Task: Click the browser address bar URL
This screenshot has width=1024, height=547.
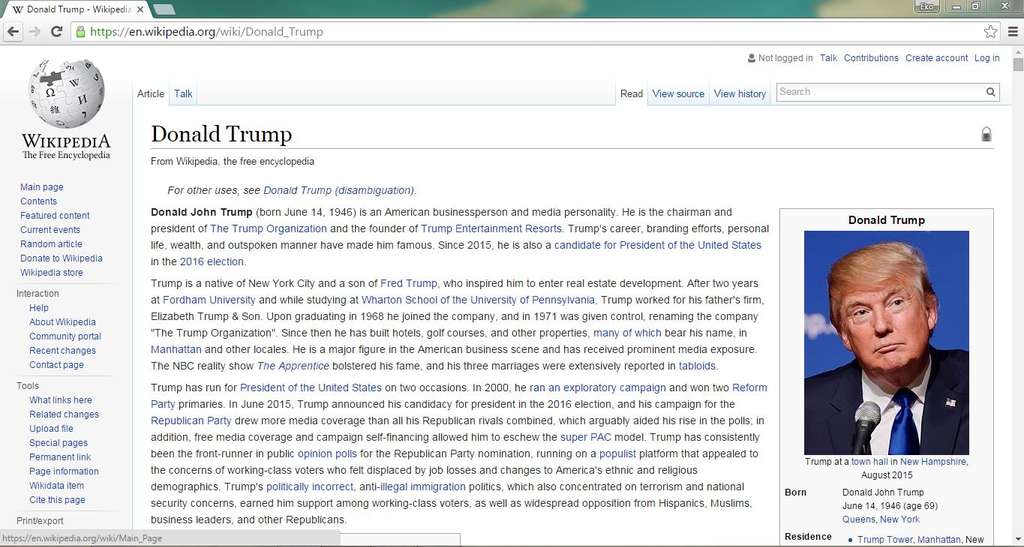Action: (206, 31)
